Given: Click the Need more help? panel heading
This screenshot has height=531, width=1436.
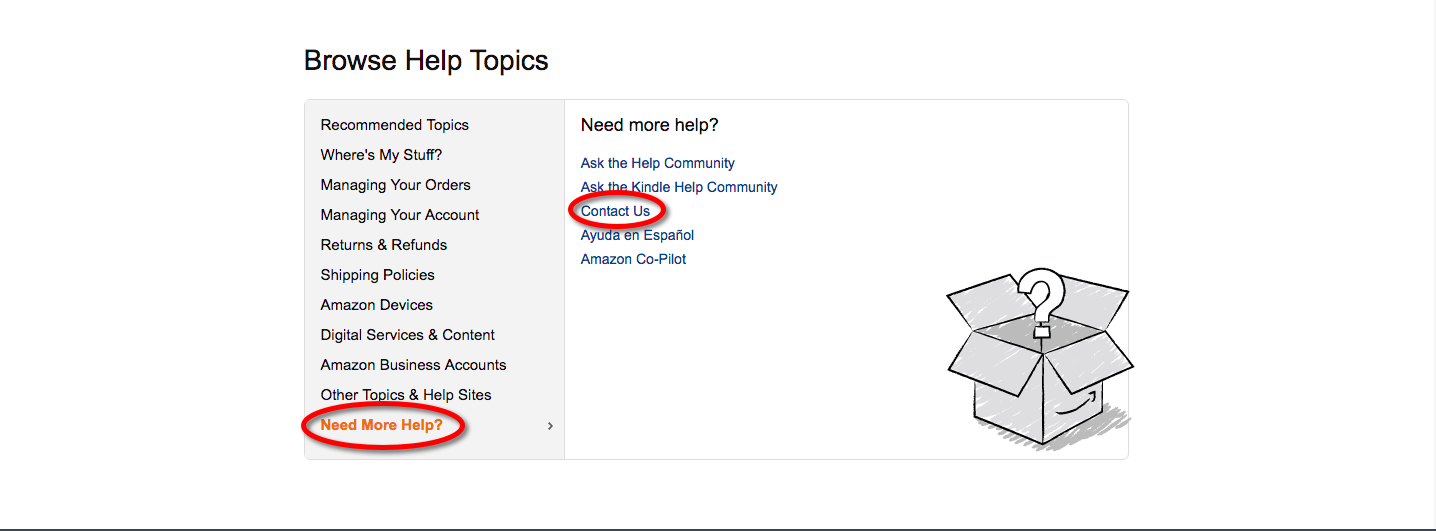Looking at the screenshot, I should click(649, 125).
